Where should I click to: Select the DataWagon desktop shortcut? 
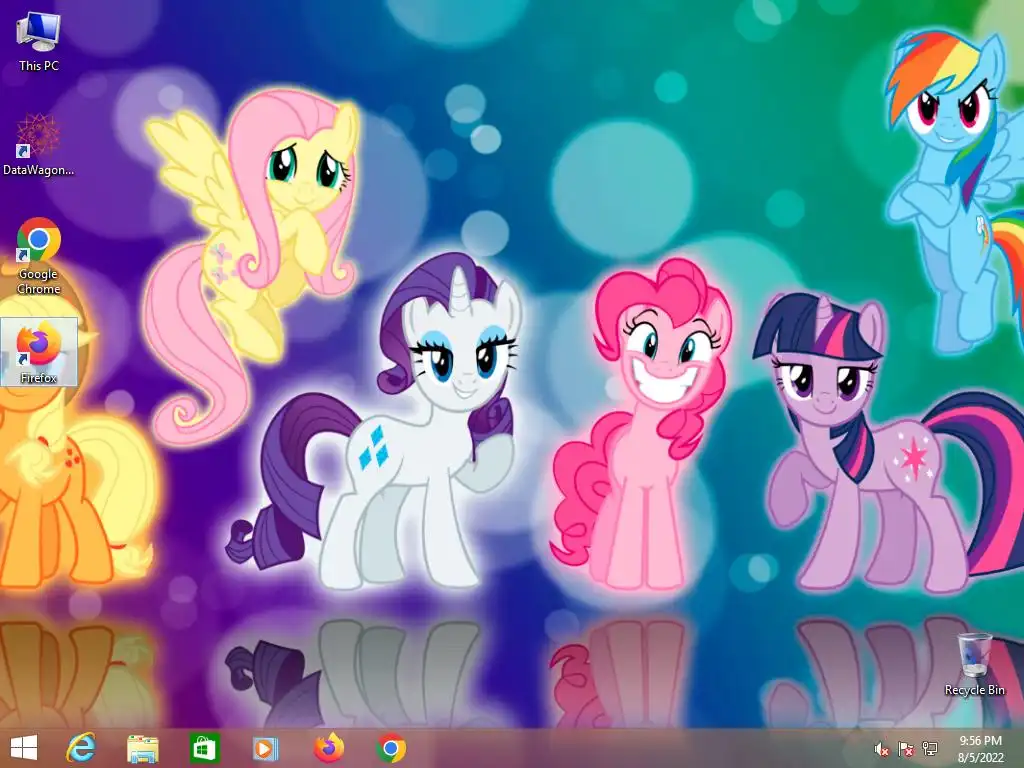pos(39,144)
